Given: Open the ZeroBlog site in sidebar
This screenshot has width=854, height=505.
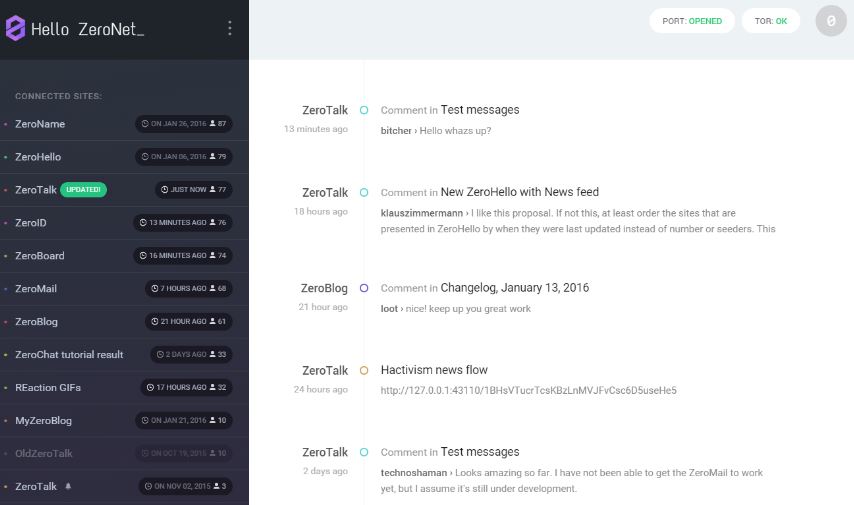Looking at the screenshot, I should (x=36, y=321).
